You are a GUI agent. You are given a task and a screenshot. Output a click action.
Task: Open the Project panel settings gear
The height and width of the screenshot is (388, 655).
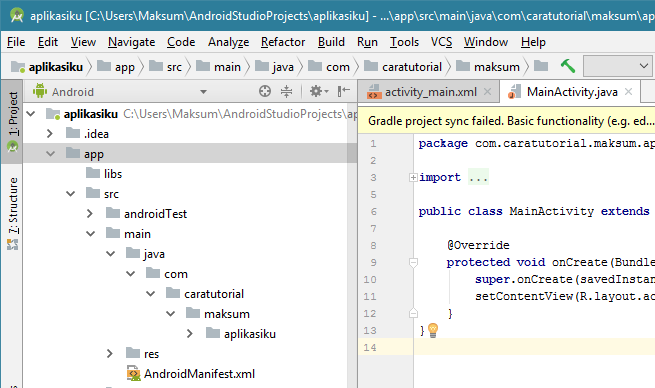(319, 91)
